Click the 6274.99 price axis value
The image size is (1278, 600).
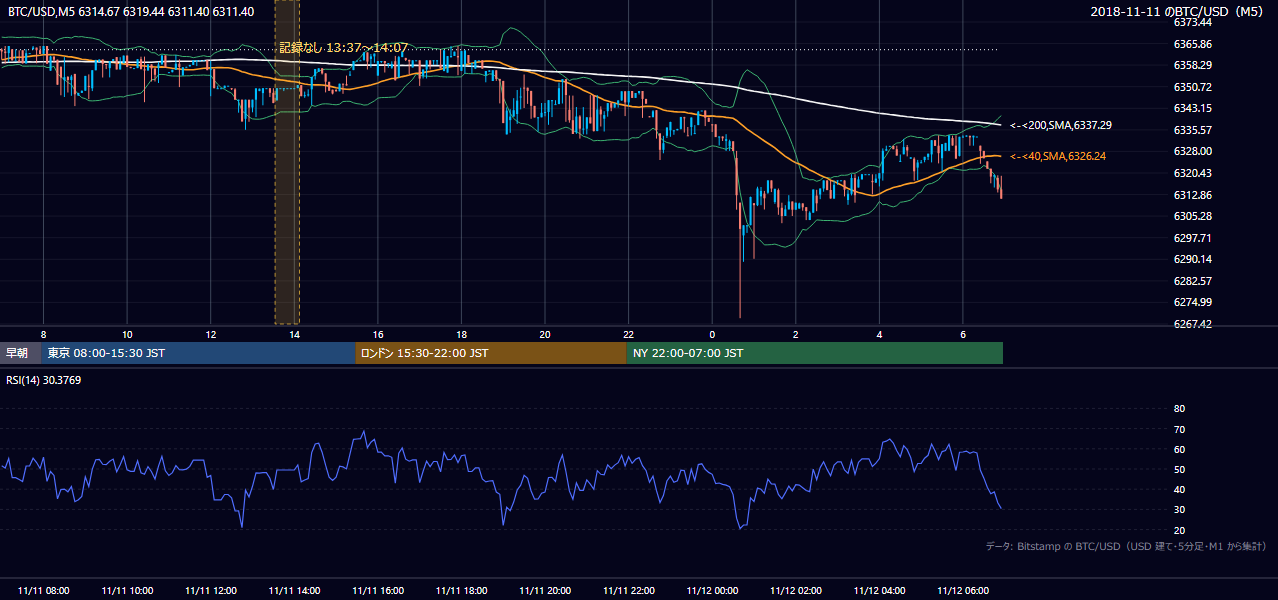tap(1193, 302)
